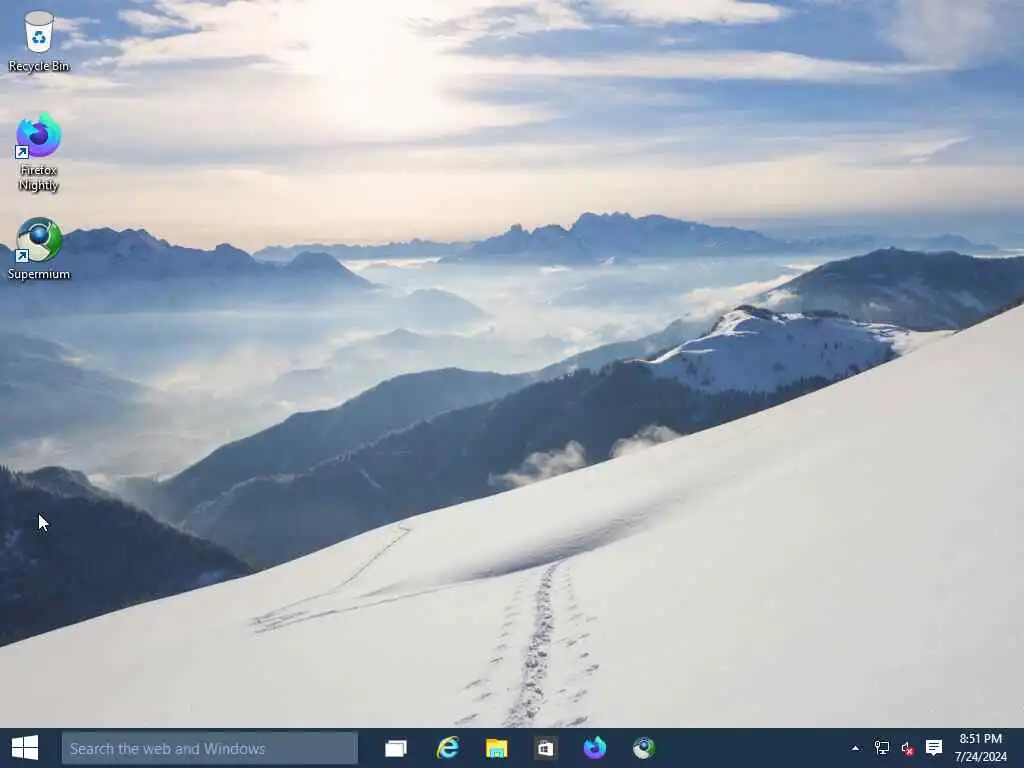The width and height of the screenshot is (1024, 768).
Task: Launch Firefox Nightly from the taskbar
Action: pyautogui.click(x=594, y=748)
